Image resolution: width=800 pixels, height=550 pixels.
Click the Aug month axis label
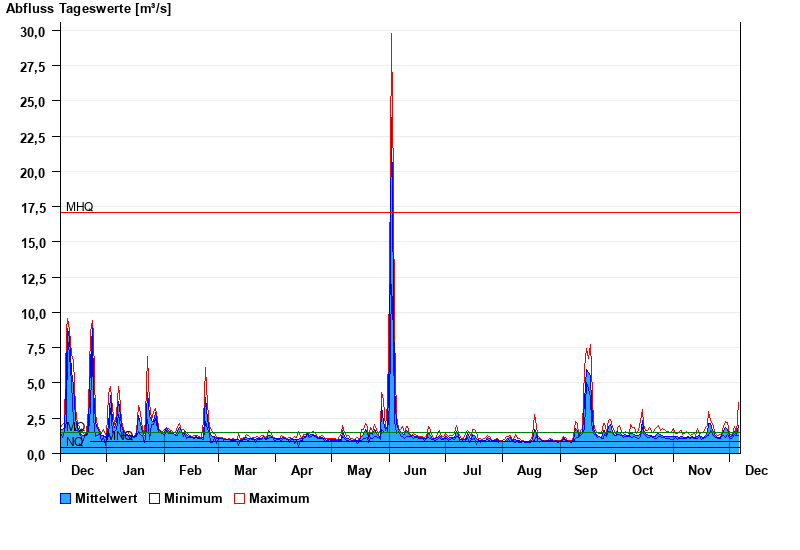pyautogui.click(x=529, y=471)
